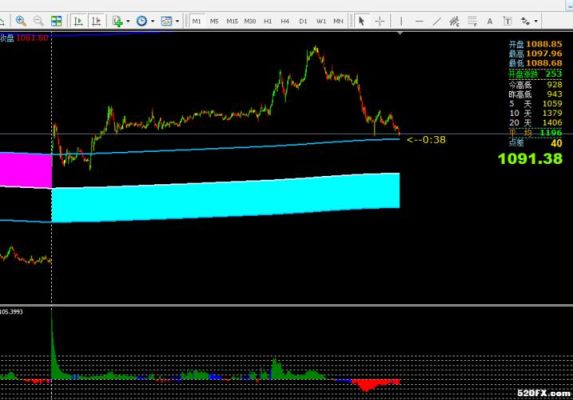The height and width of the screenshot is (400, 573).
Task: Switch chart to W1 timeframe
Action: [x=321, y=21]
